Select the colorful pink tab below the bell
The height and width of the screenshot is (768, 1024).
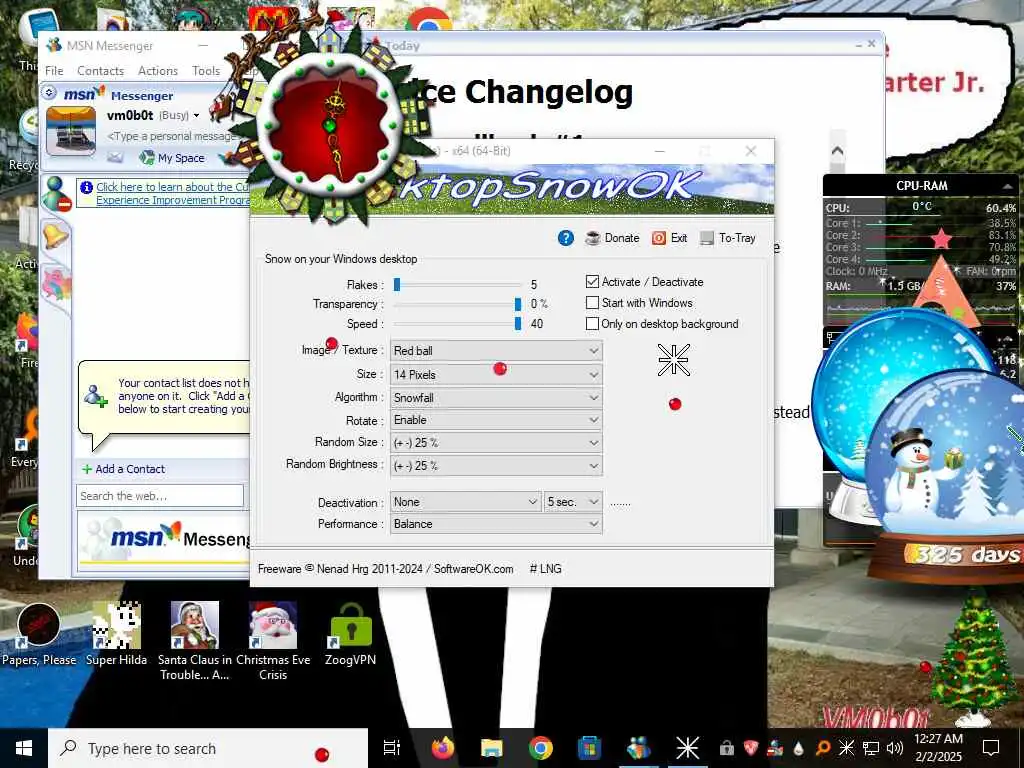[x=57, y=283]
